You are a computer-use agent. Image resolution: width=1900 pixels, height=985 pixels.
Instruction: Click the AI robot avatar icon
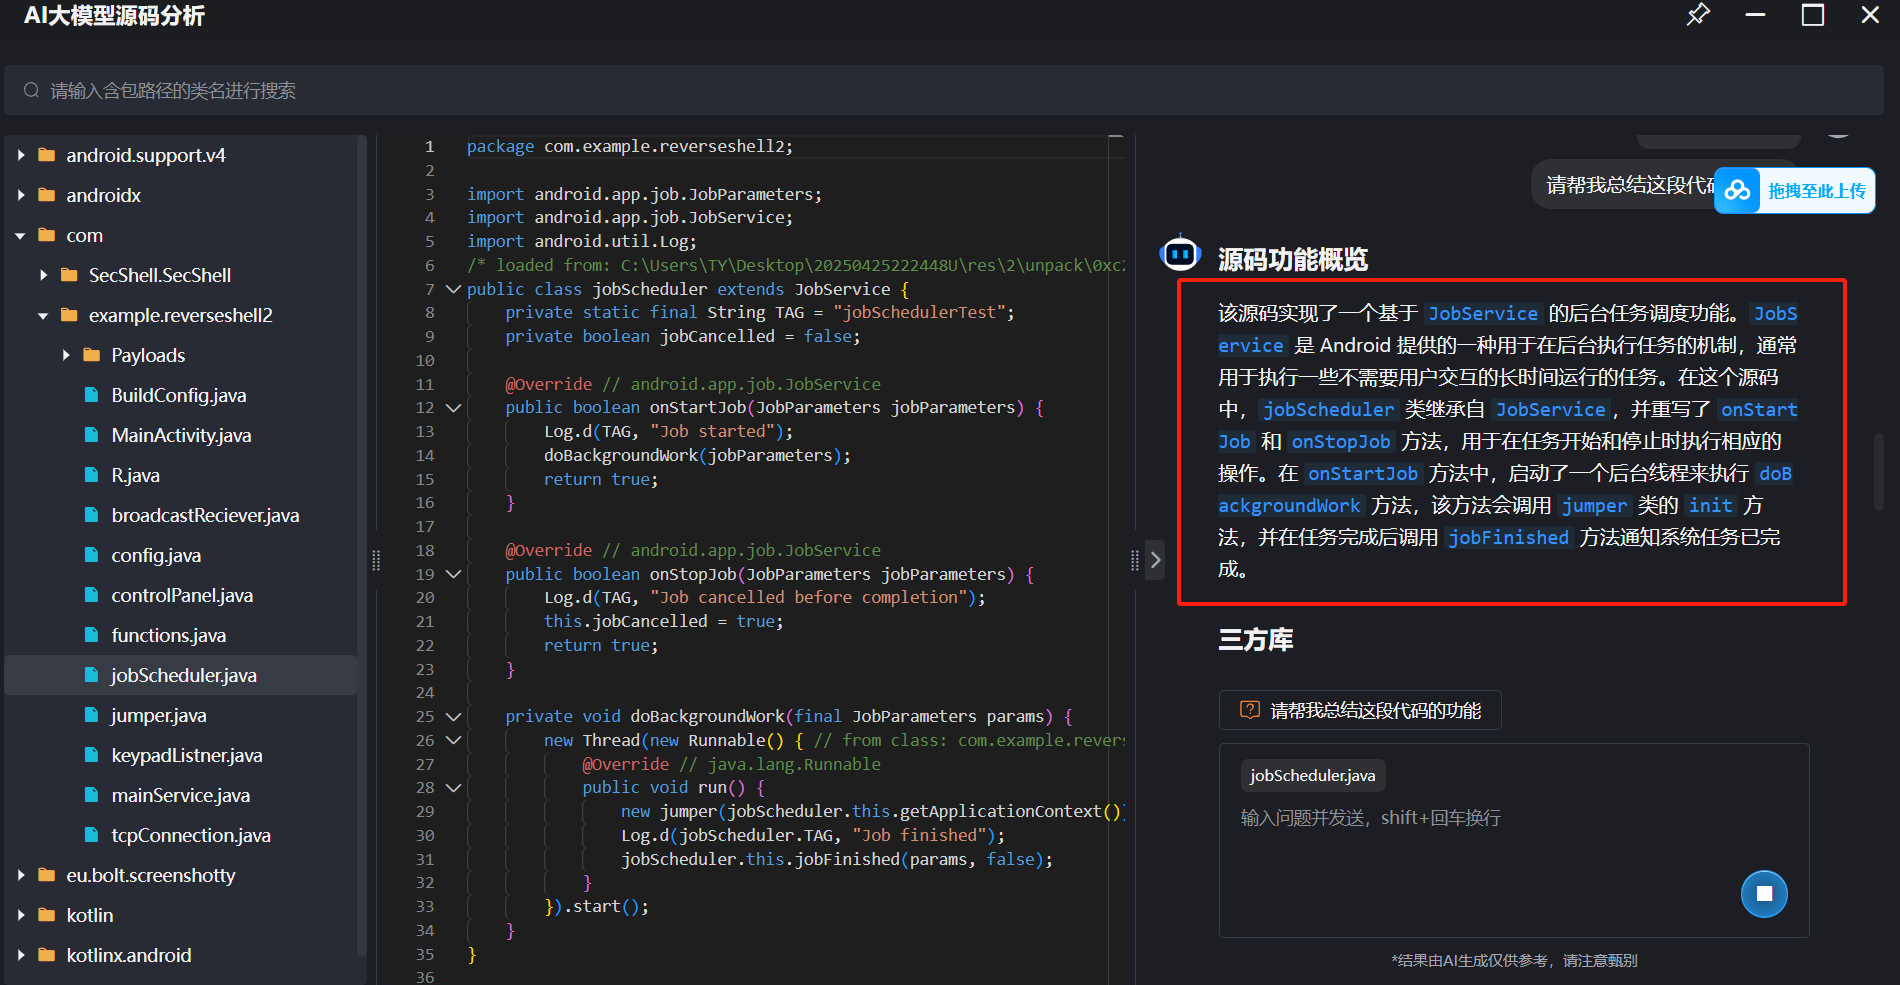coord(1180,255)
